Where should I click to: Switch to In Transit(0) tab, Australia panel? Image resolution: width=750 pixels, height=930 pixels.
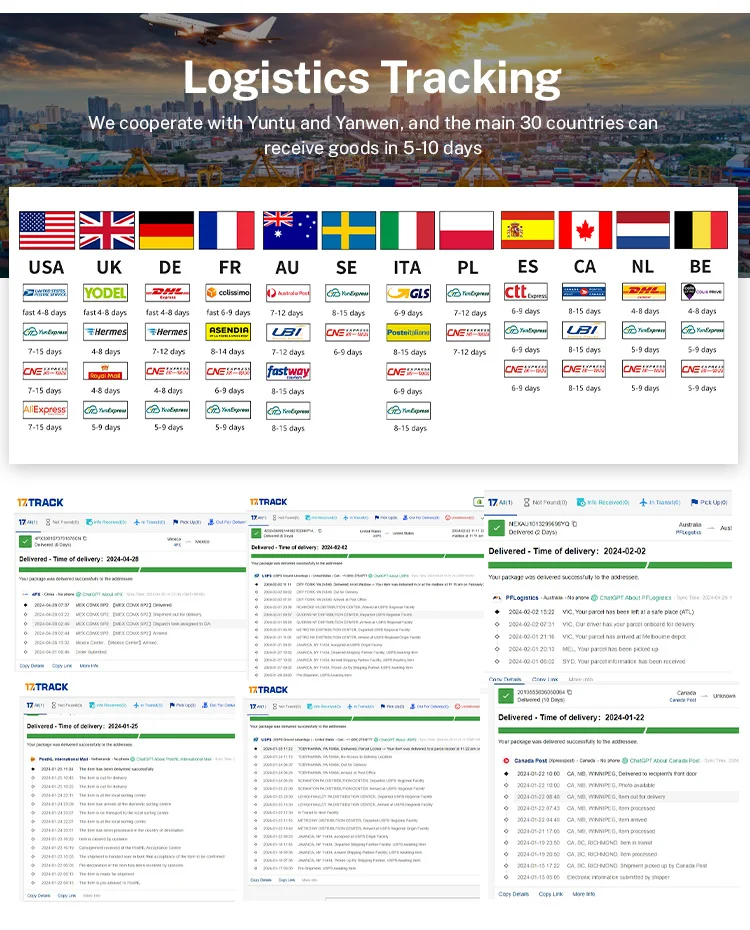pos(660,502)
